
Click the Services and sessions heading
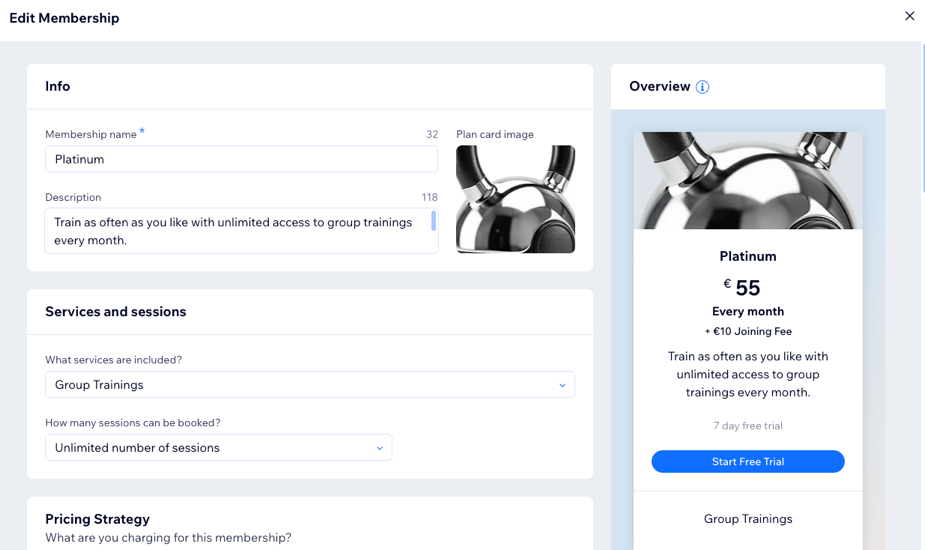[115, 312]
